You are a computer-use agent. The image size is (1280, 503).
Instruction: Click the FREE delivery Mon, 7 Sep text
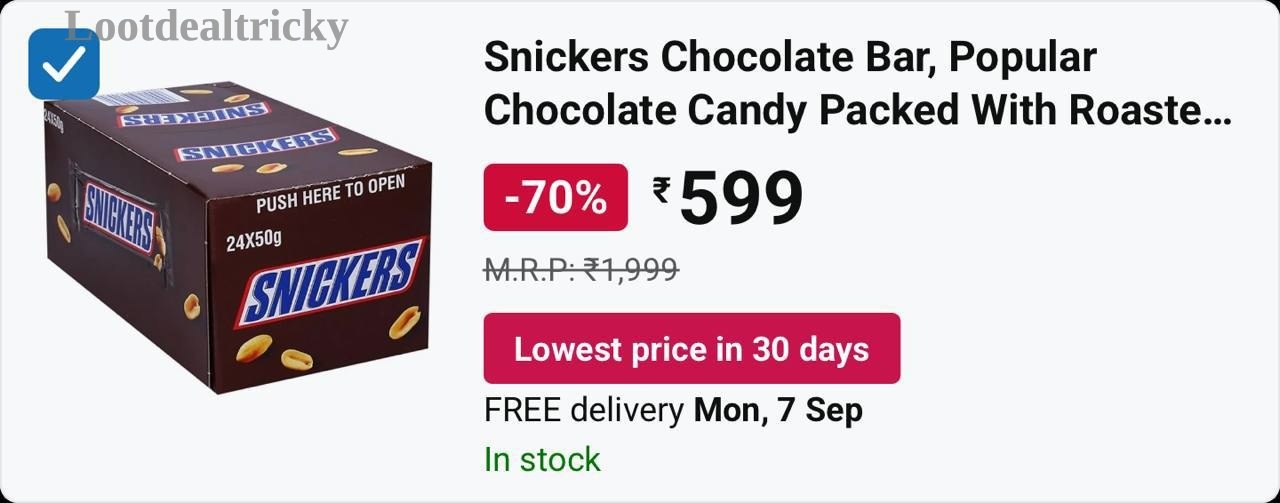673,410
